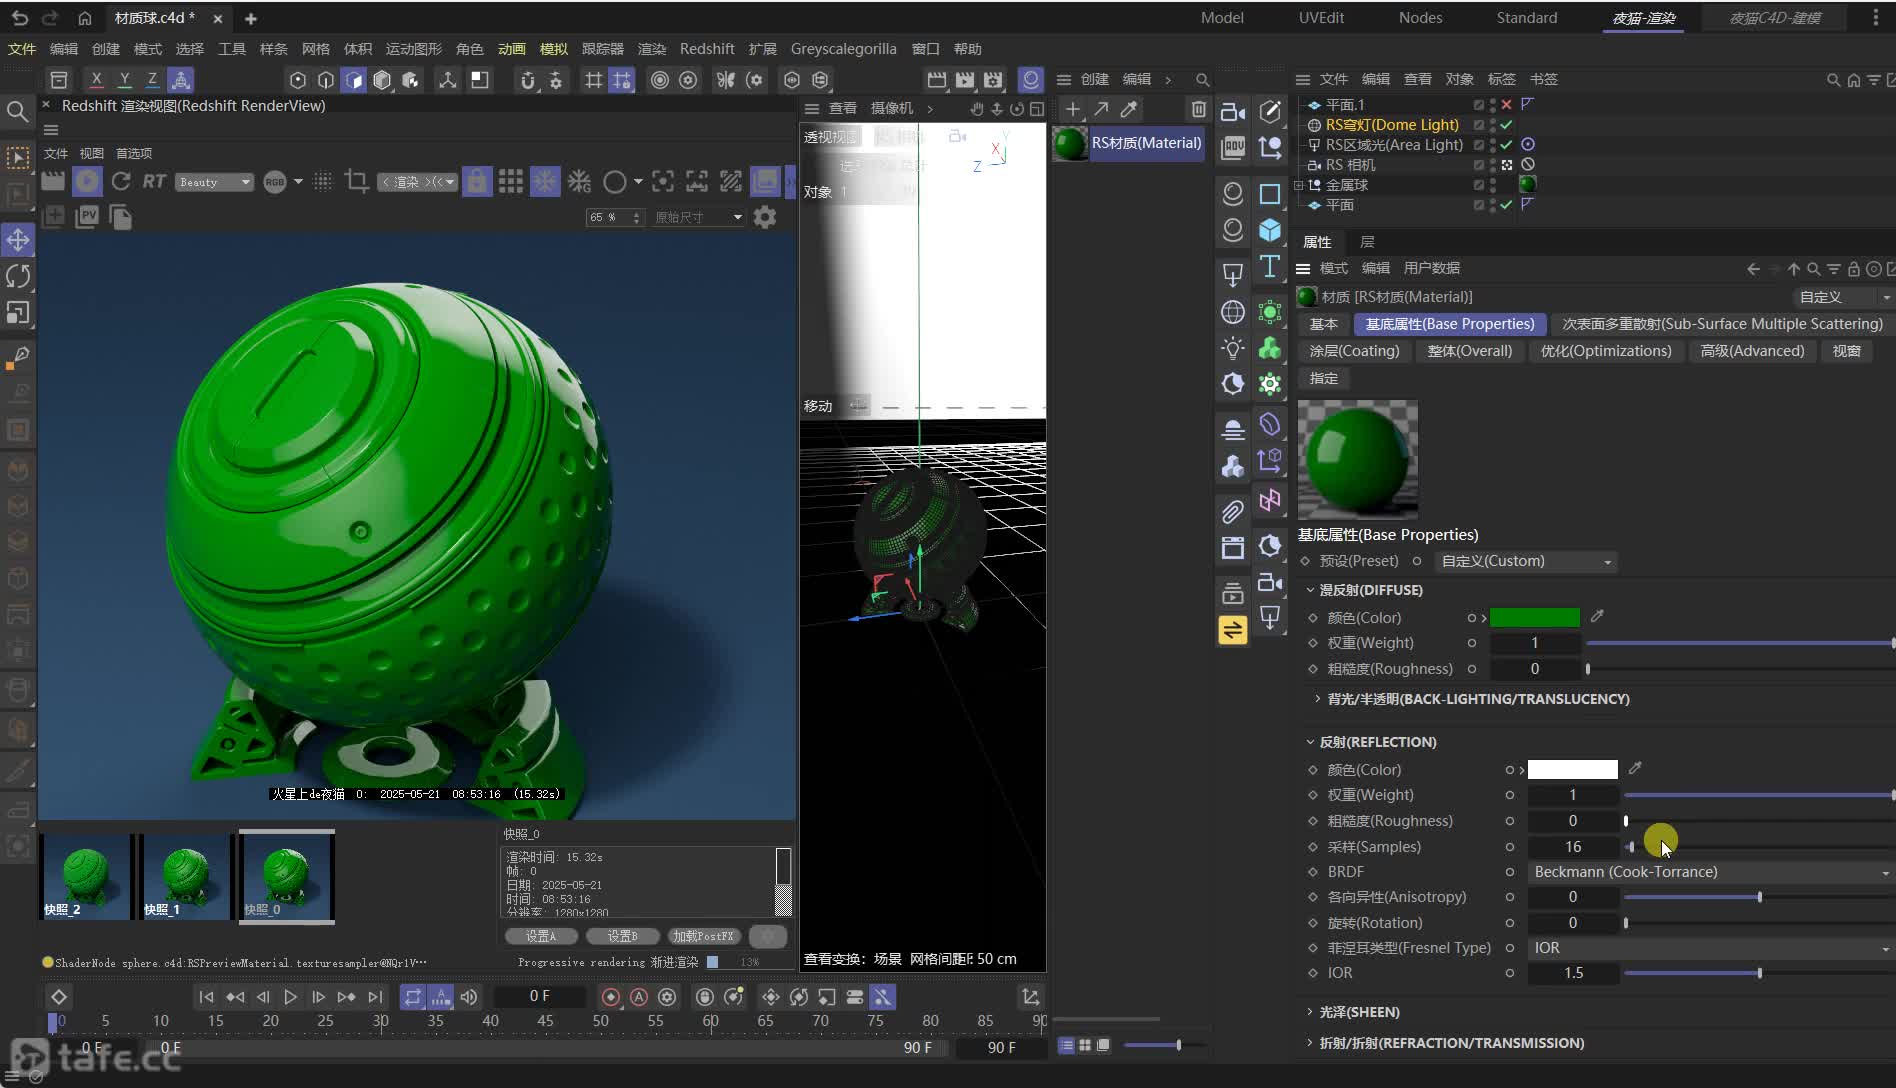
Task: Select the Move tool in left toolbar
Action: pyautogui.click(x=18, y=240)
